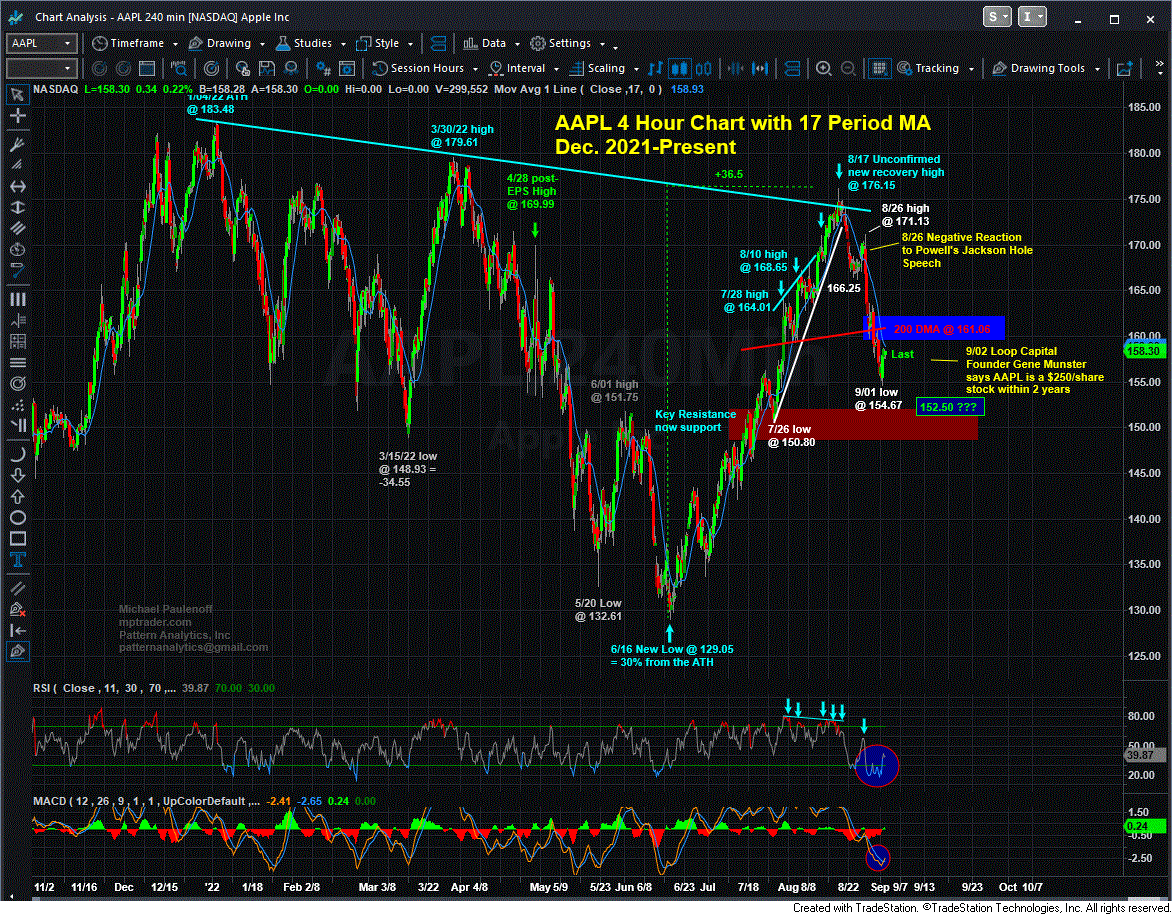Click the dark red support zone rectangle
1172x914 pixels.
[x=853, y=424]
